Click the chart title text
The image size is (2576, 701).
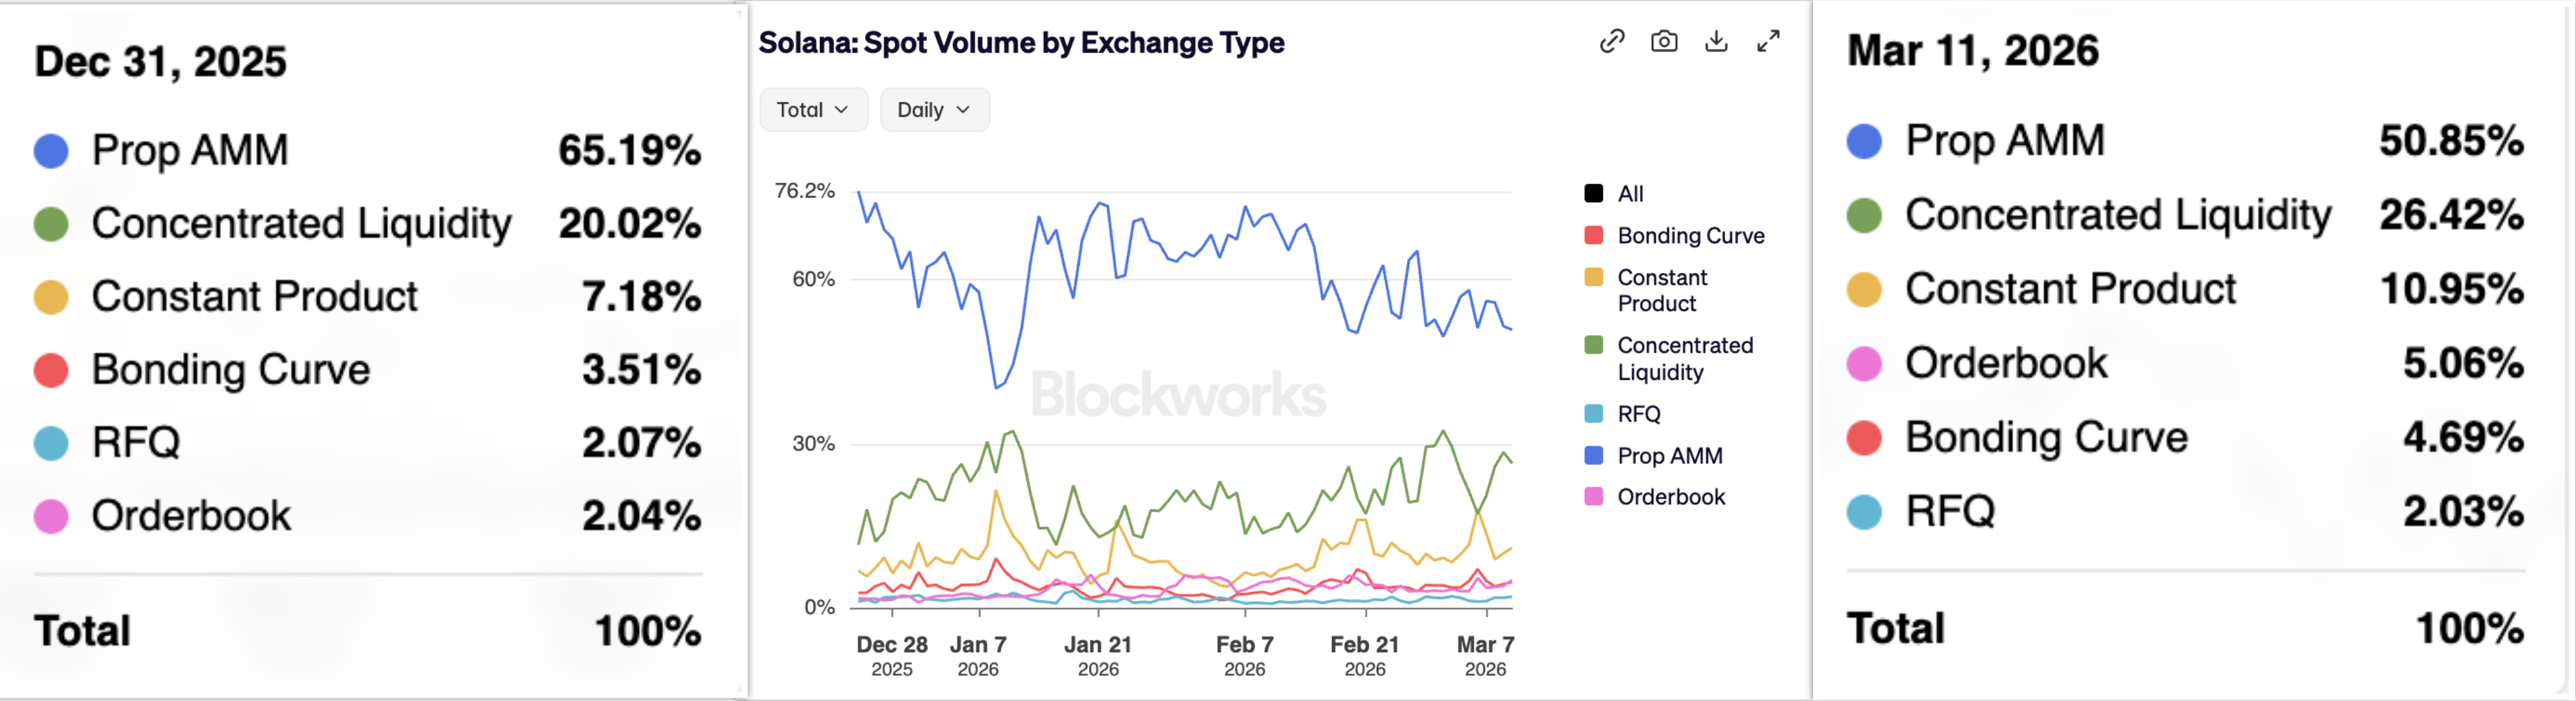(x=1021, y=43)
